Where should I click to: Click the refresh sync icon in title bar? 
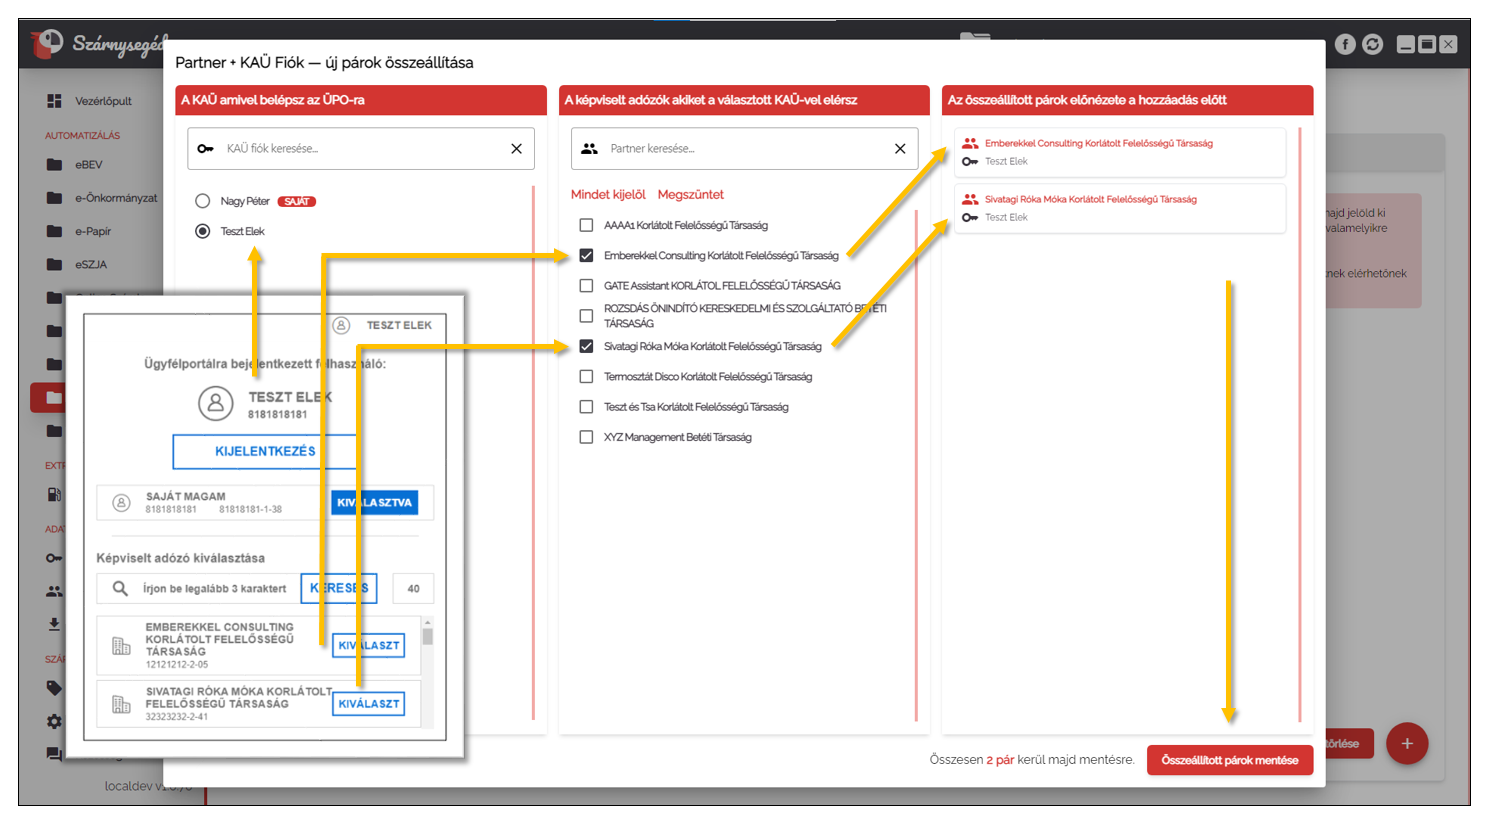(1373, 44)
